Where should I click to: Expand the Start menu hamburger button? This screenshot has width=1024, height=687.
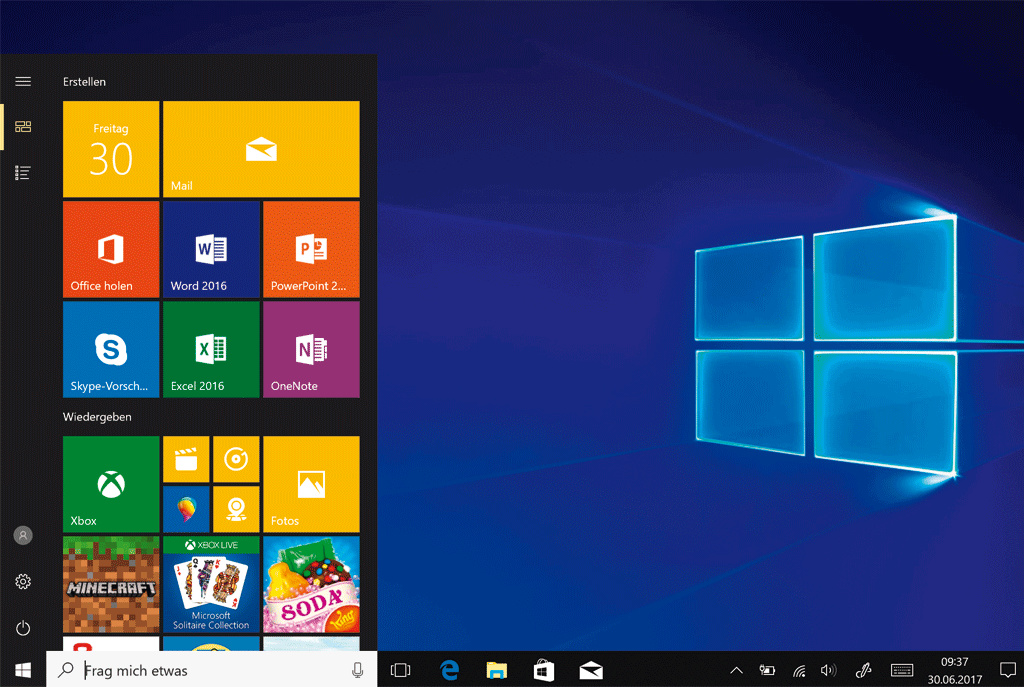(23, 81)
